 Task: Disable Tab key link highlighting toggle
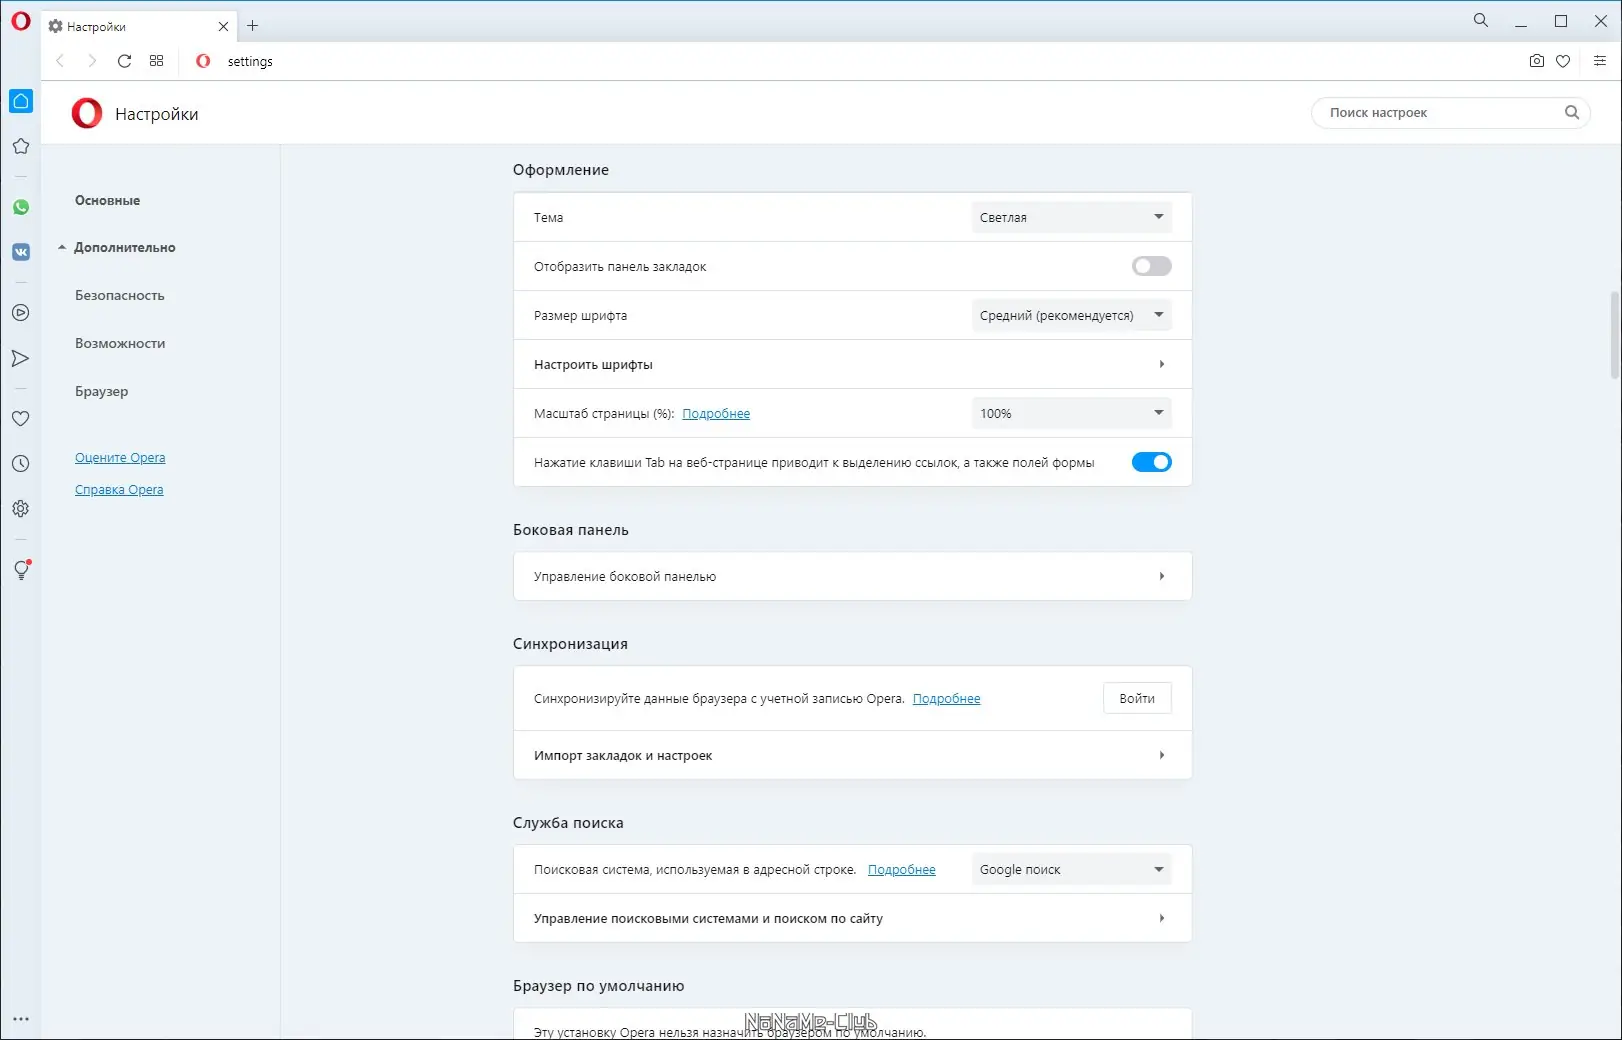click(1151, 462)
